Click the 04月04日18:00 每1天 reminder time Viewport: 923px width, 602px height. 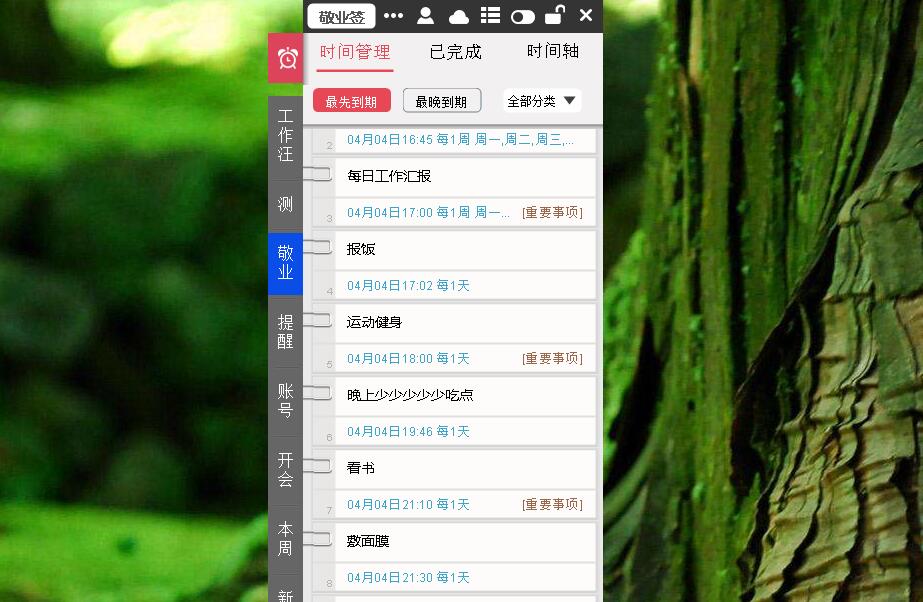pyautogui.click(x=408, y=358)
